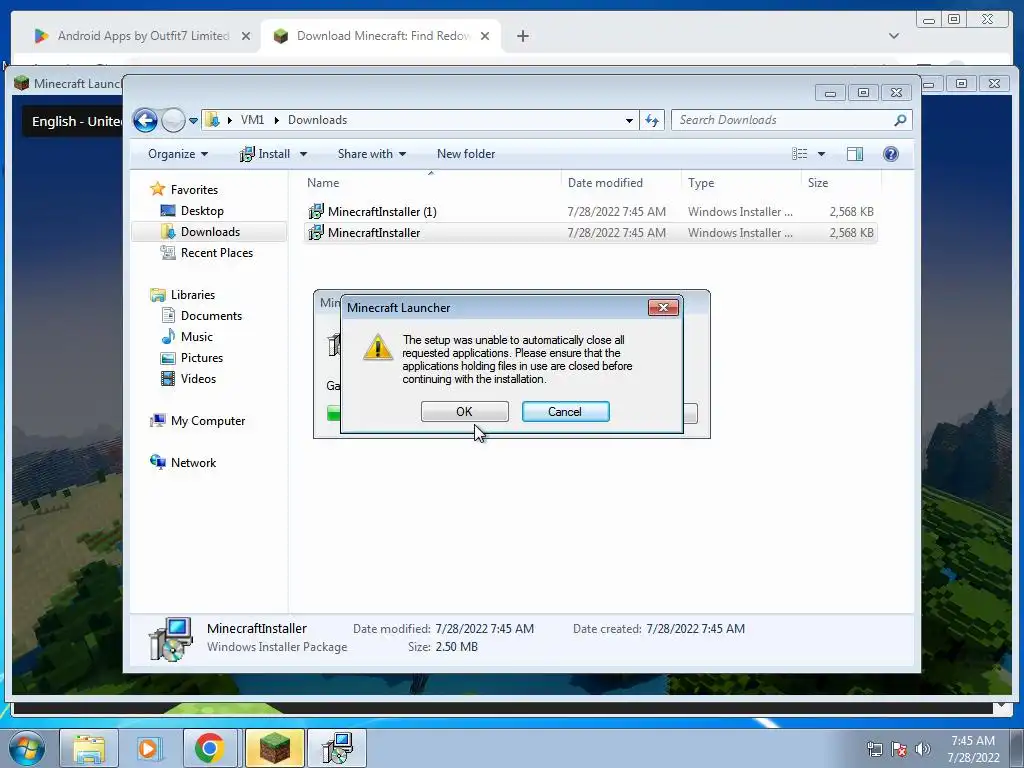Create a New folder
This screenshot has width=1024, height=768.
(x=466, y=154)
